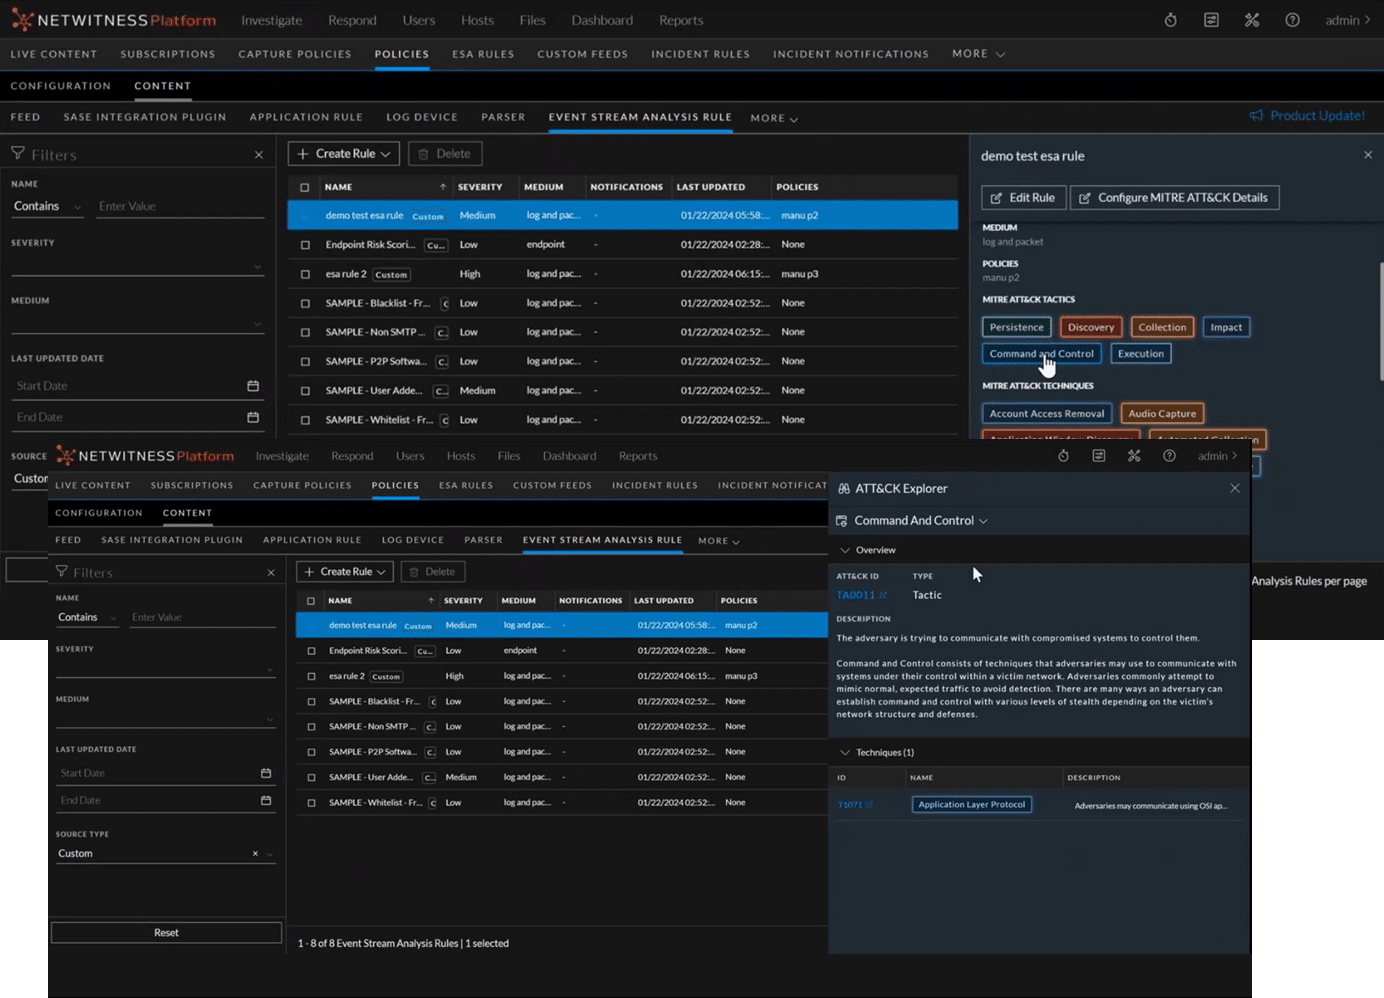Screen dimensions: 1384x998
Task: Open End Date calendar icon in foreground Filters
Action: click(266, 800)
